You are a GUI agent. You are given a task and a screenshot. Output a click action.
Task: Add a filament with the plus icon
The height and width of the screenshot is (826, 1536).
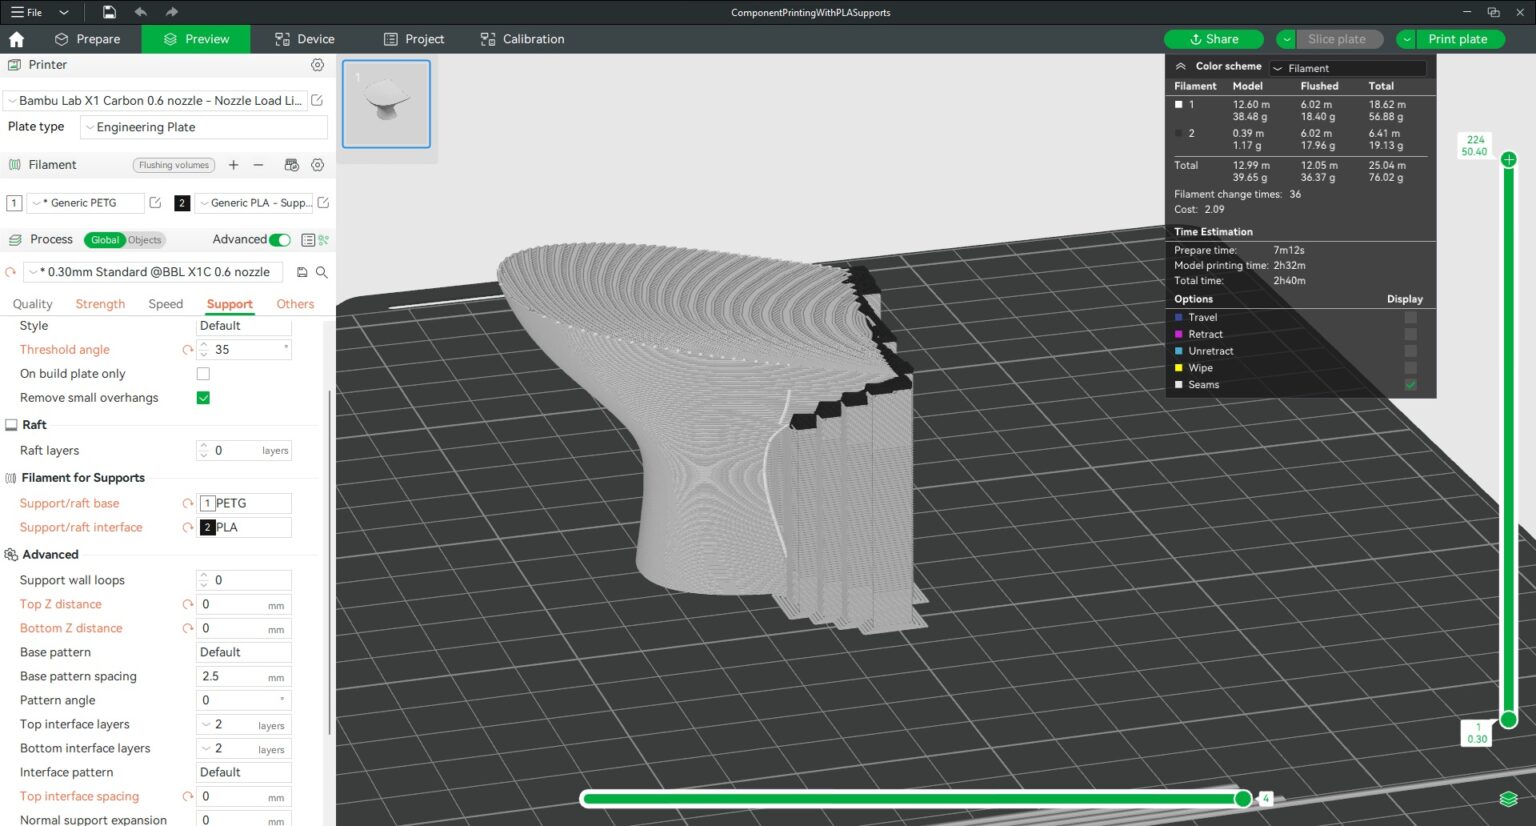click(233, 164)
